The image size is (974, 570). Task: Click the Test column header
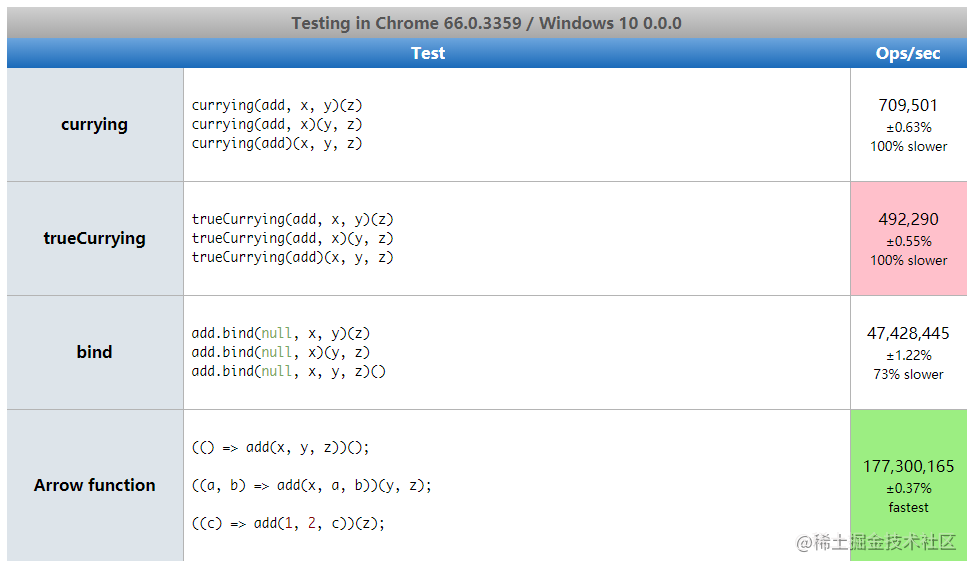[428, 53]
